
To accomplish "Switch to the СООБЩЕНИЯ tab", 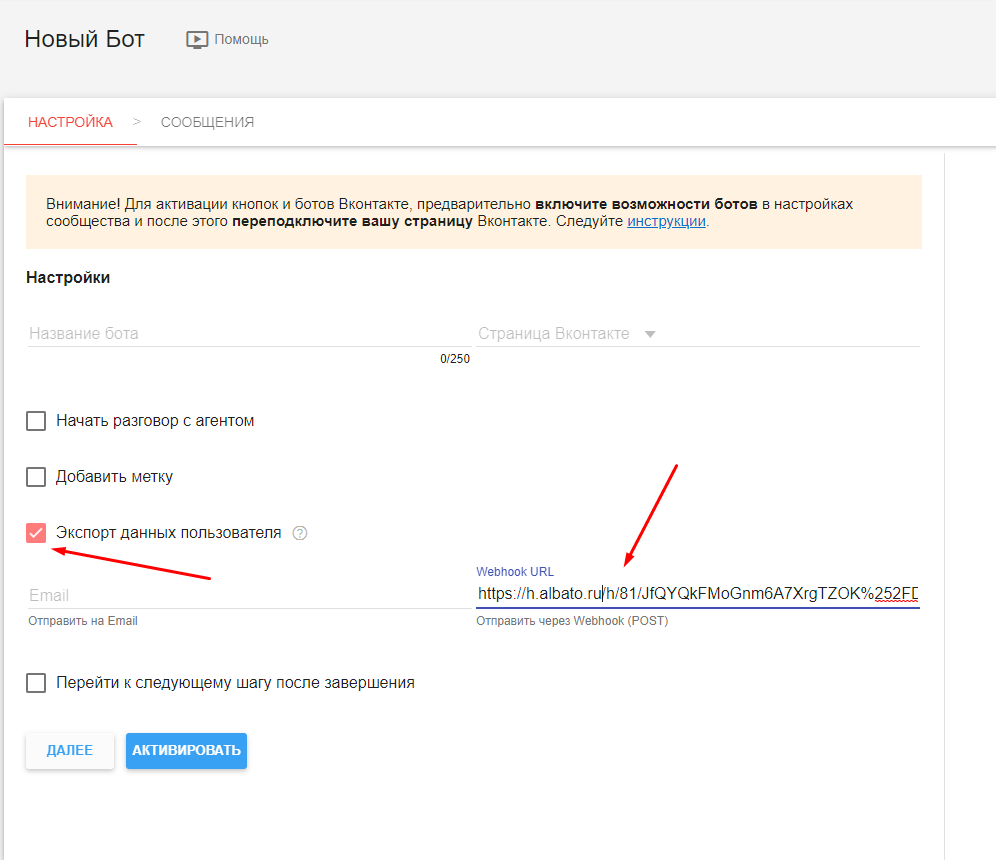I will click(x=207, y=122).
